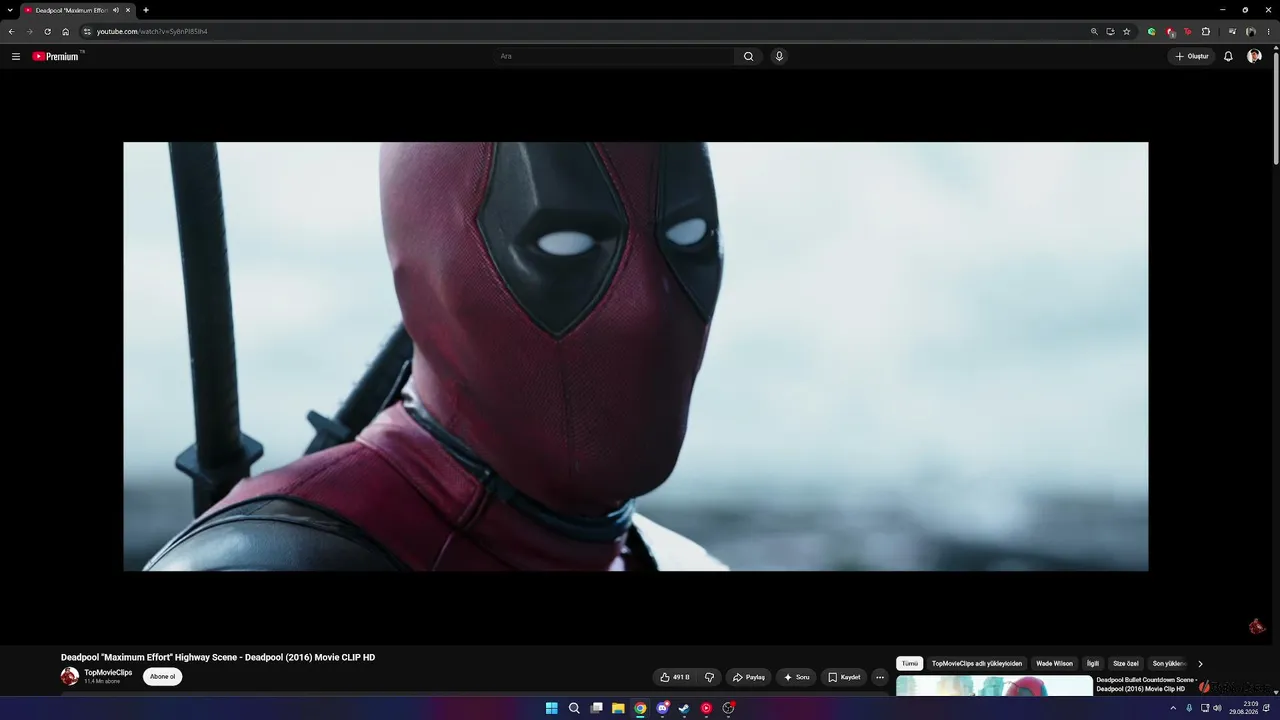Open the TopMovieClips channel avatar
The width and height of the screenshot is (1280, 720).
coord(70,677)
